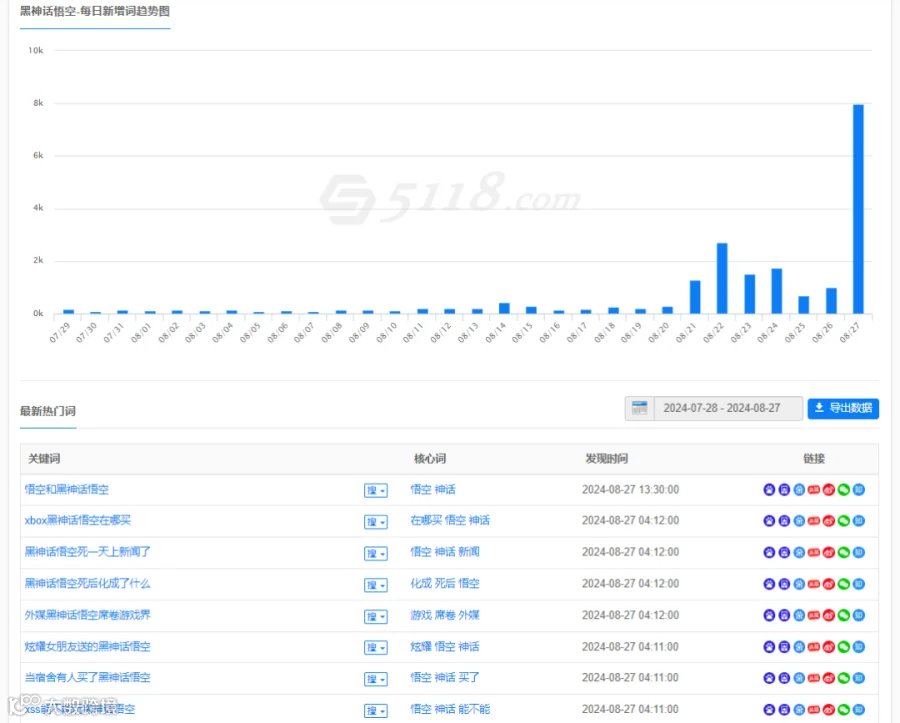Screen dimensions: 900x723
Task: Open Toutiao icon for 当宿舍有人买了黑神话悟空 row
Action: click(x=814, y=678)
